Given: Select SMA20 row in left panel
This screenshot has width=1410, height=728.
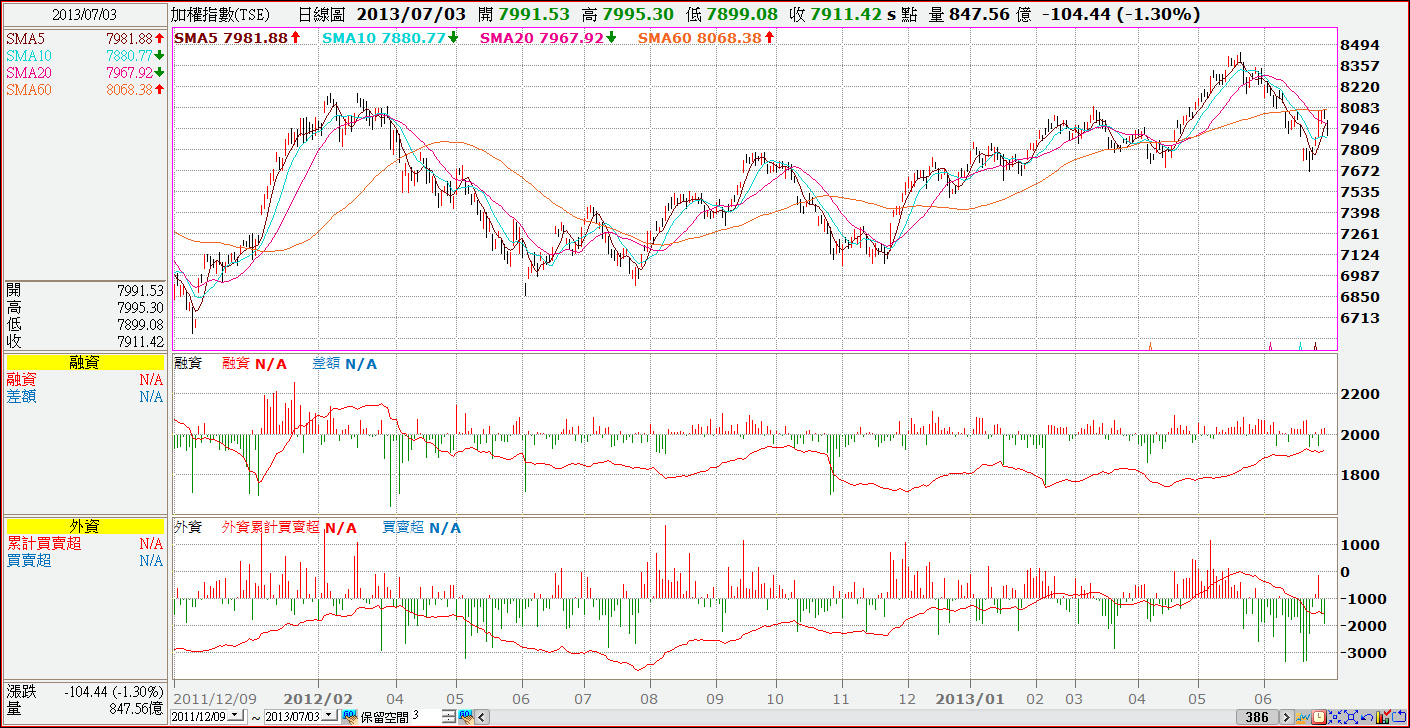Looking at the screenshot, I should [x=84, y=72].
